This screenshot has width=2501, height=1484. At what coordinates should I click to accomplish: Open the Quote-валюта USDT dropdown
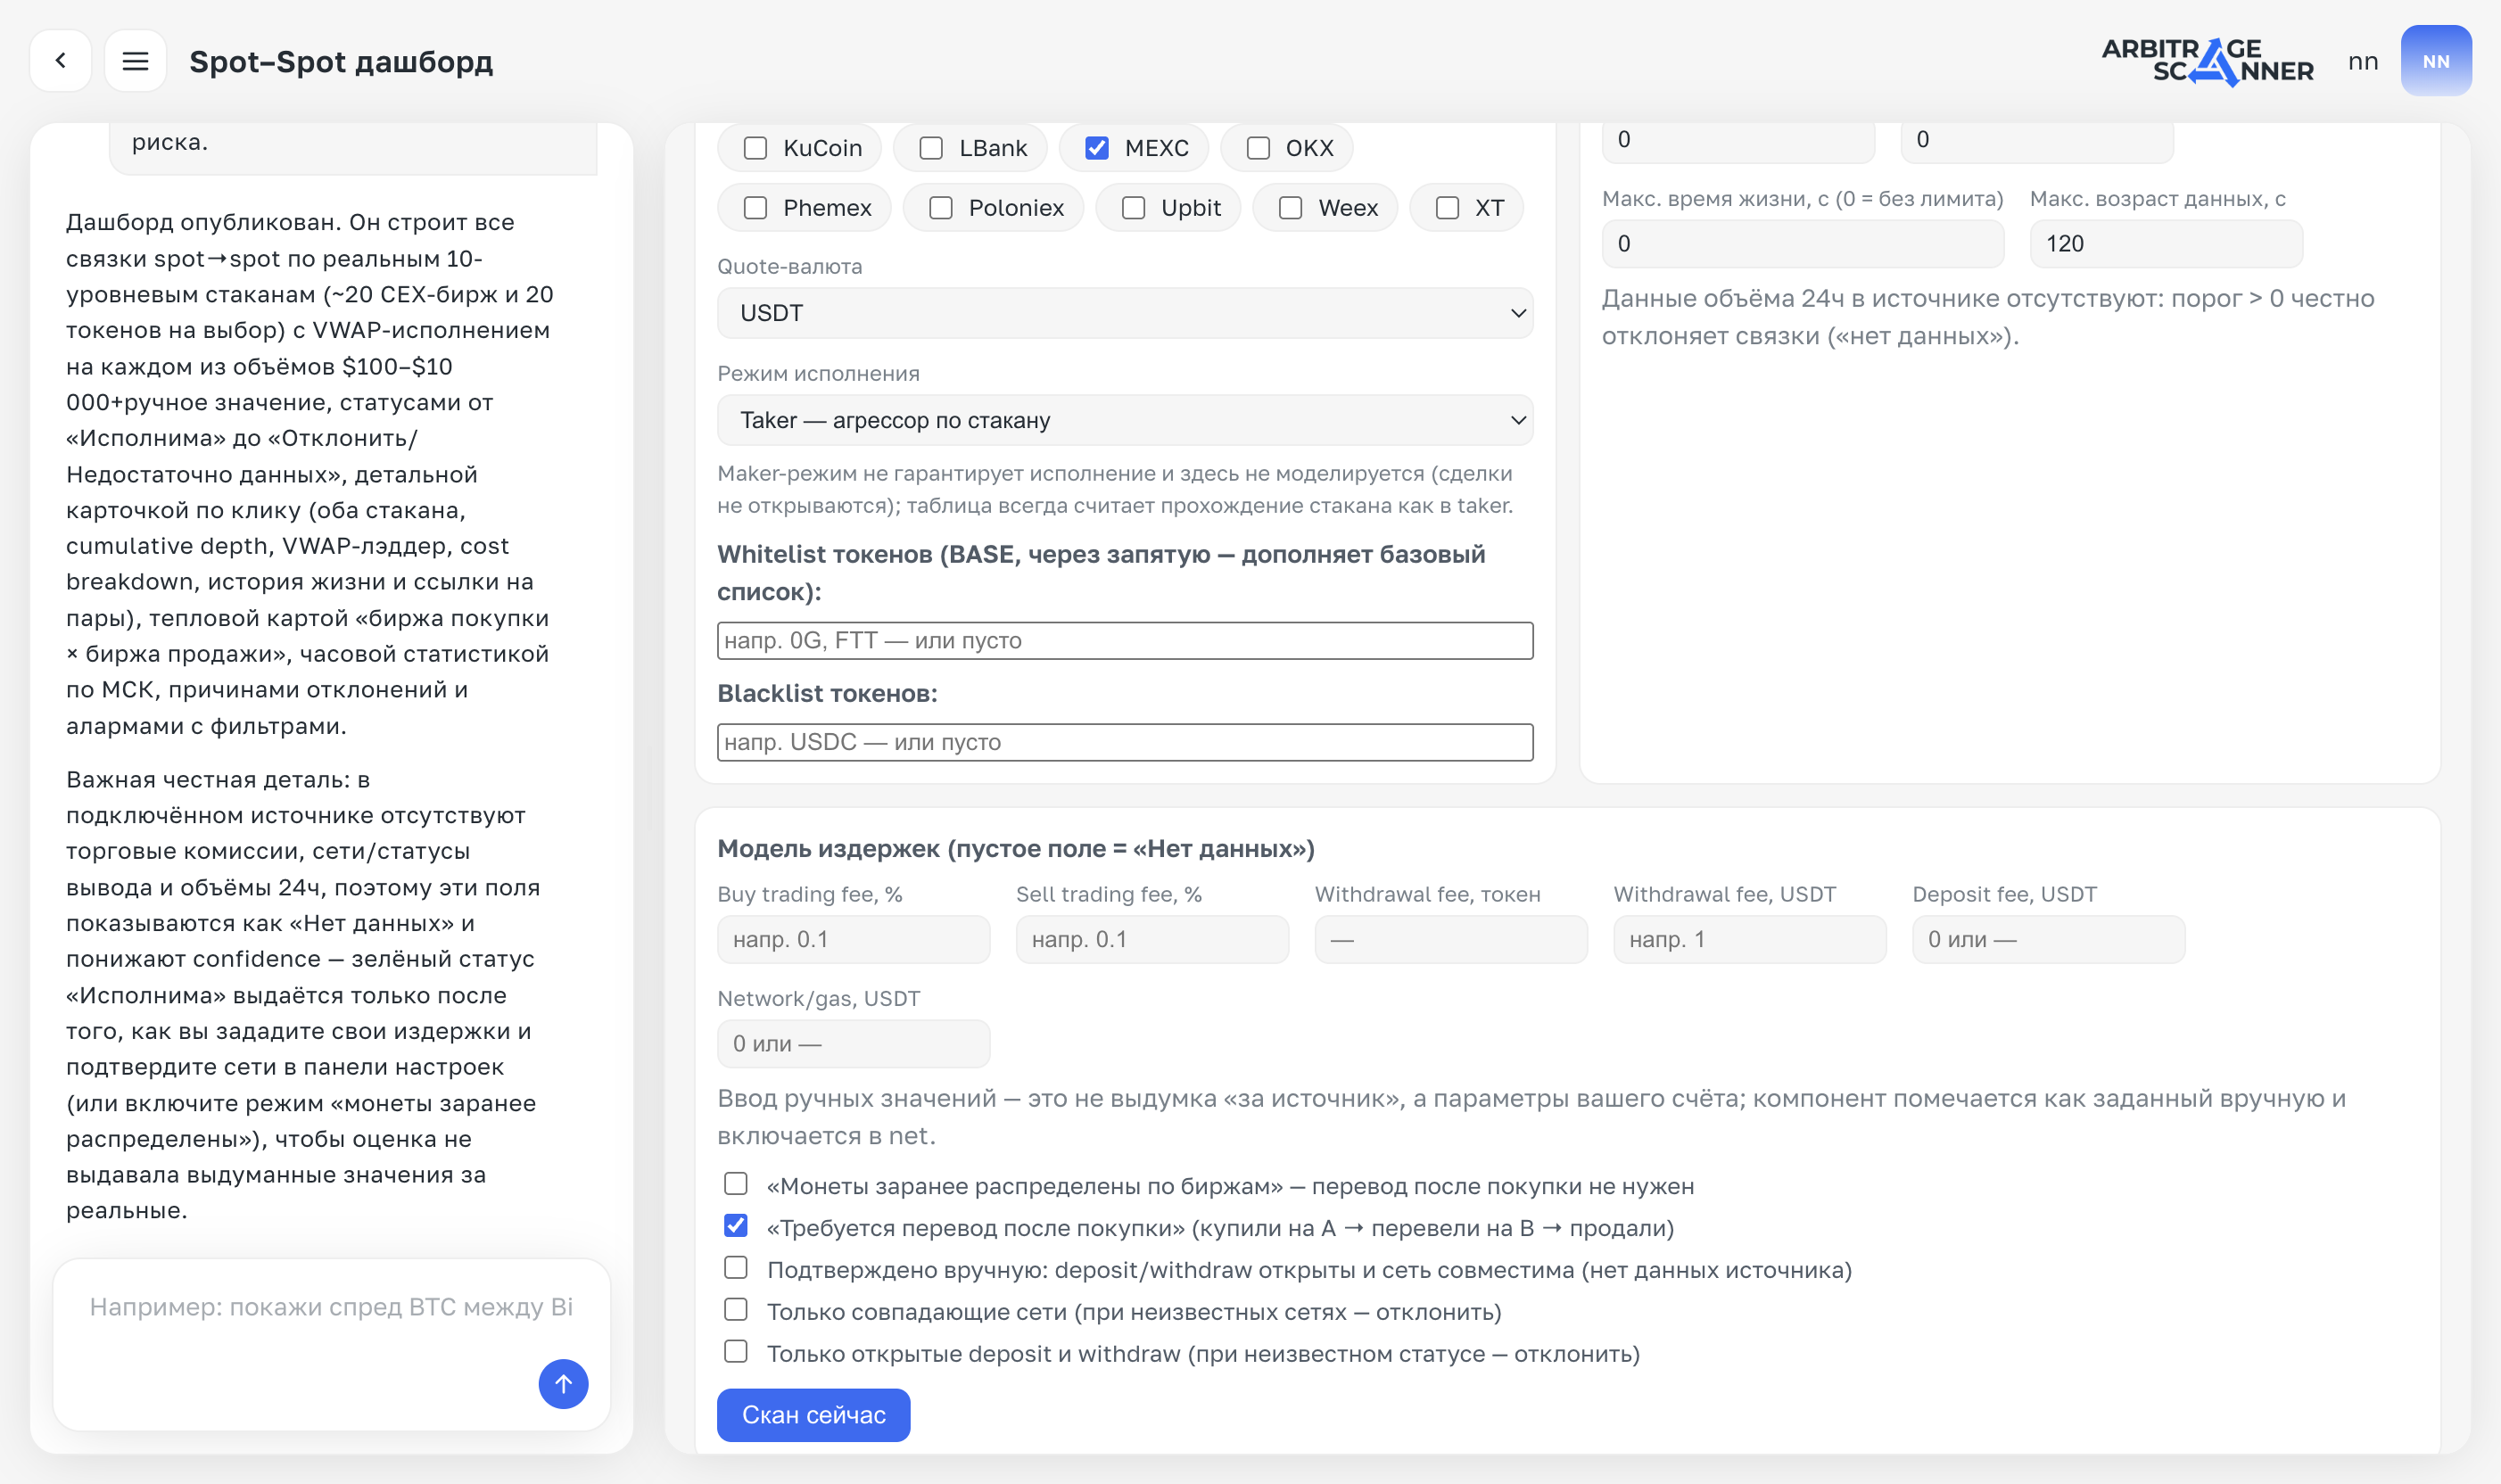1124,313
